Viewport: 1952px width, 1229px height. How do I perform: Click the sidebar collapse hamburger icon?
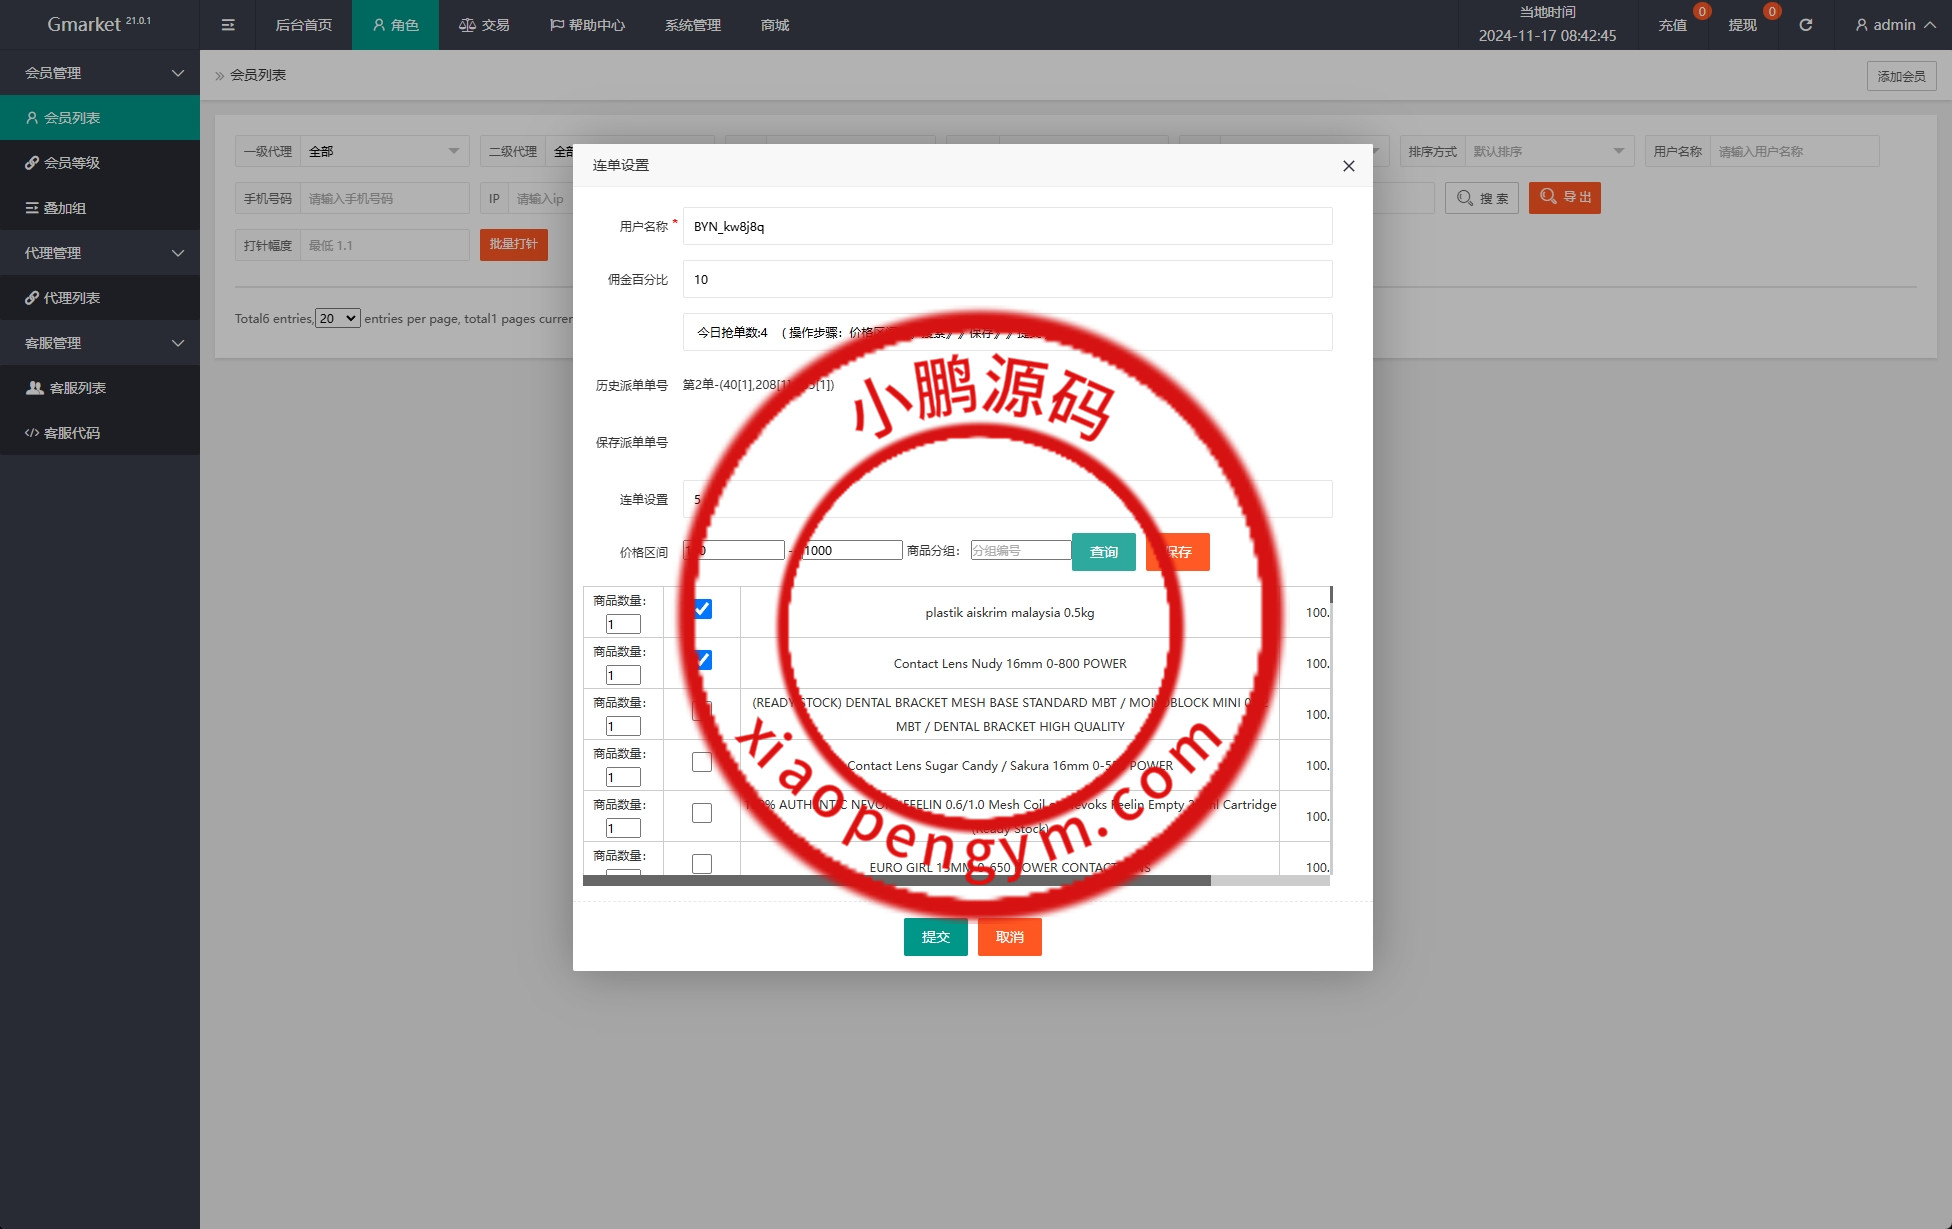[x=228, y=25]
